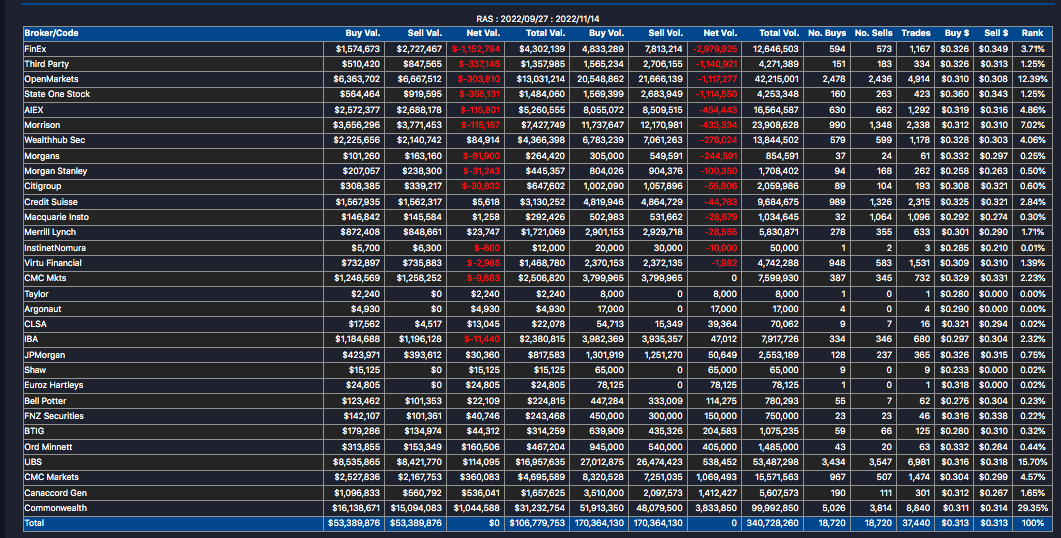Click FinEx net value -1,152,794

point(476,49)
